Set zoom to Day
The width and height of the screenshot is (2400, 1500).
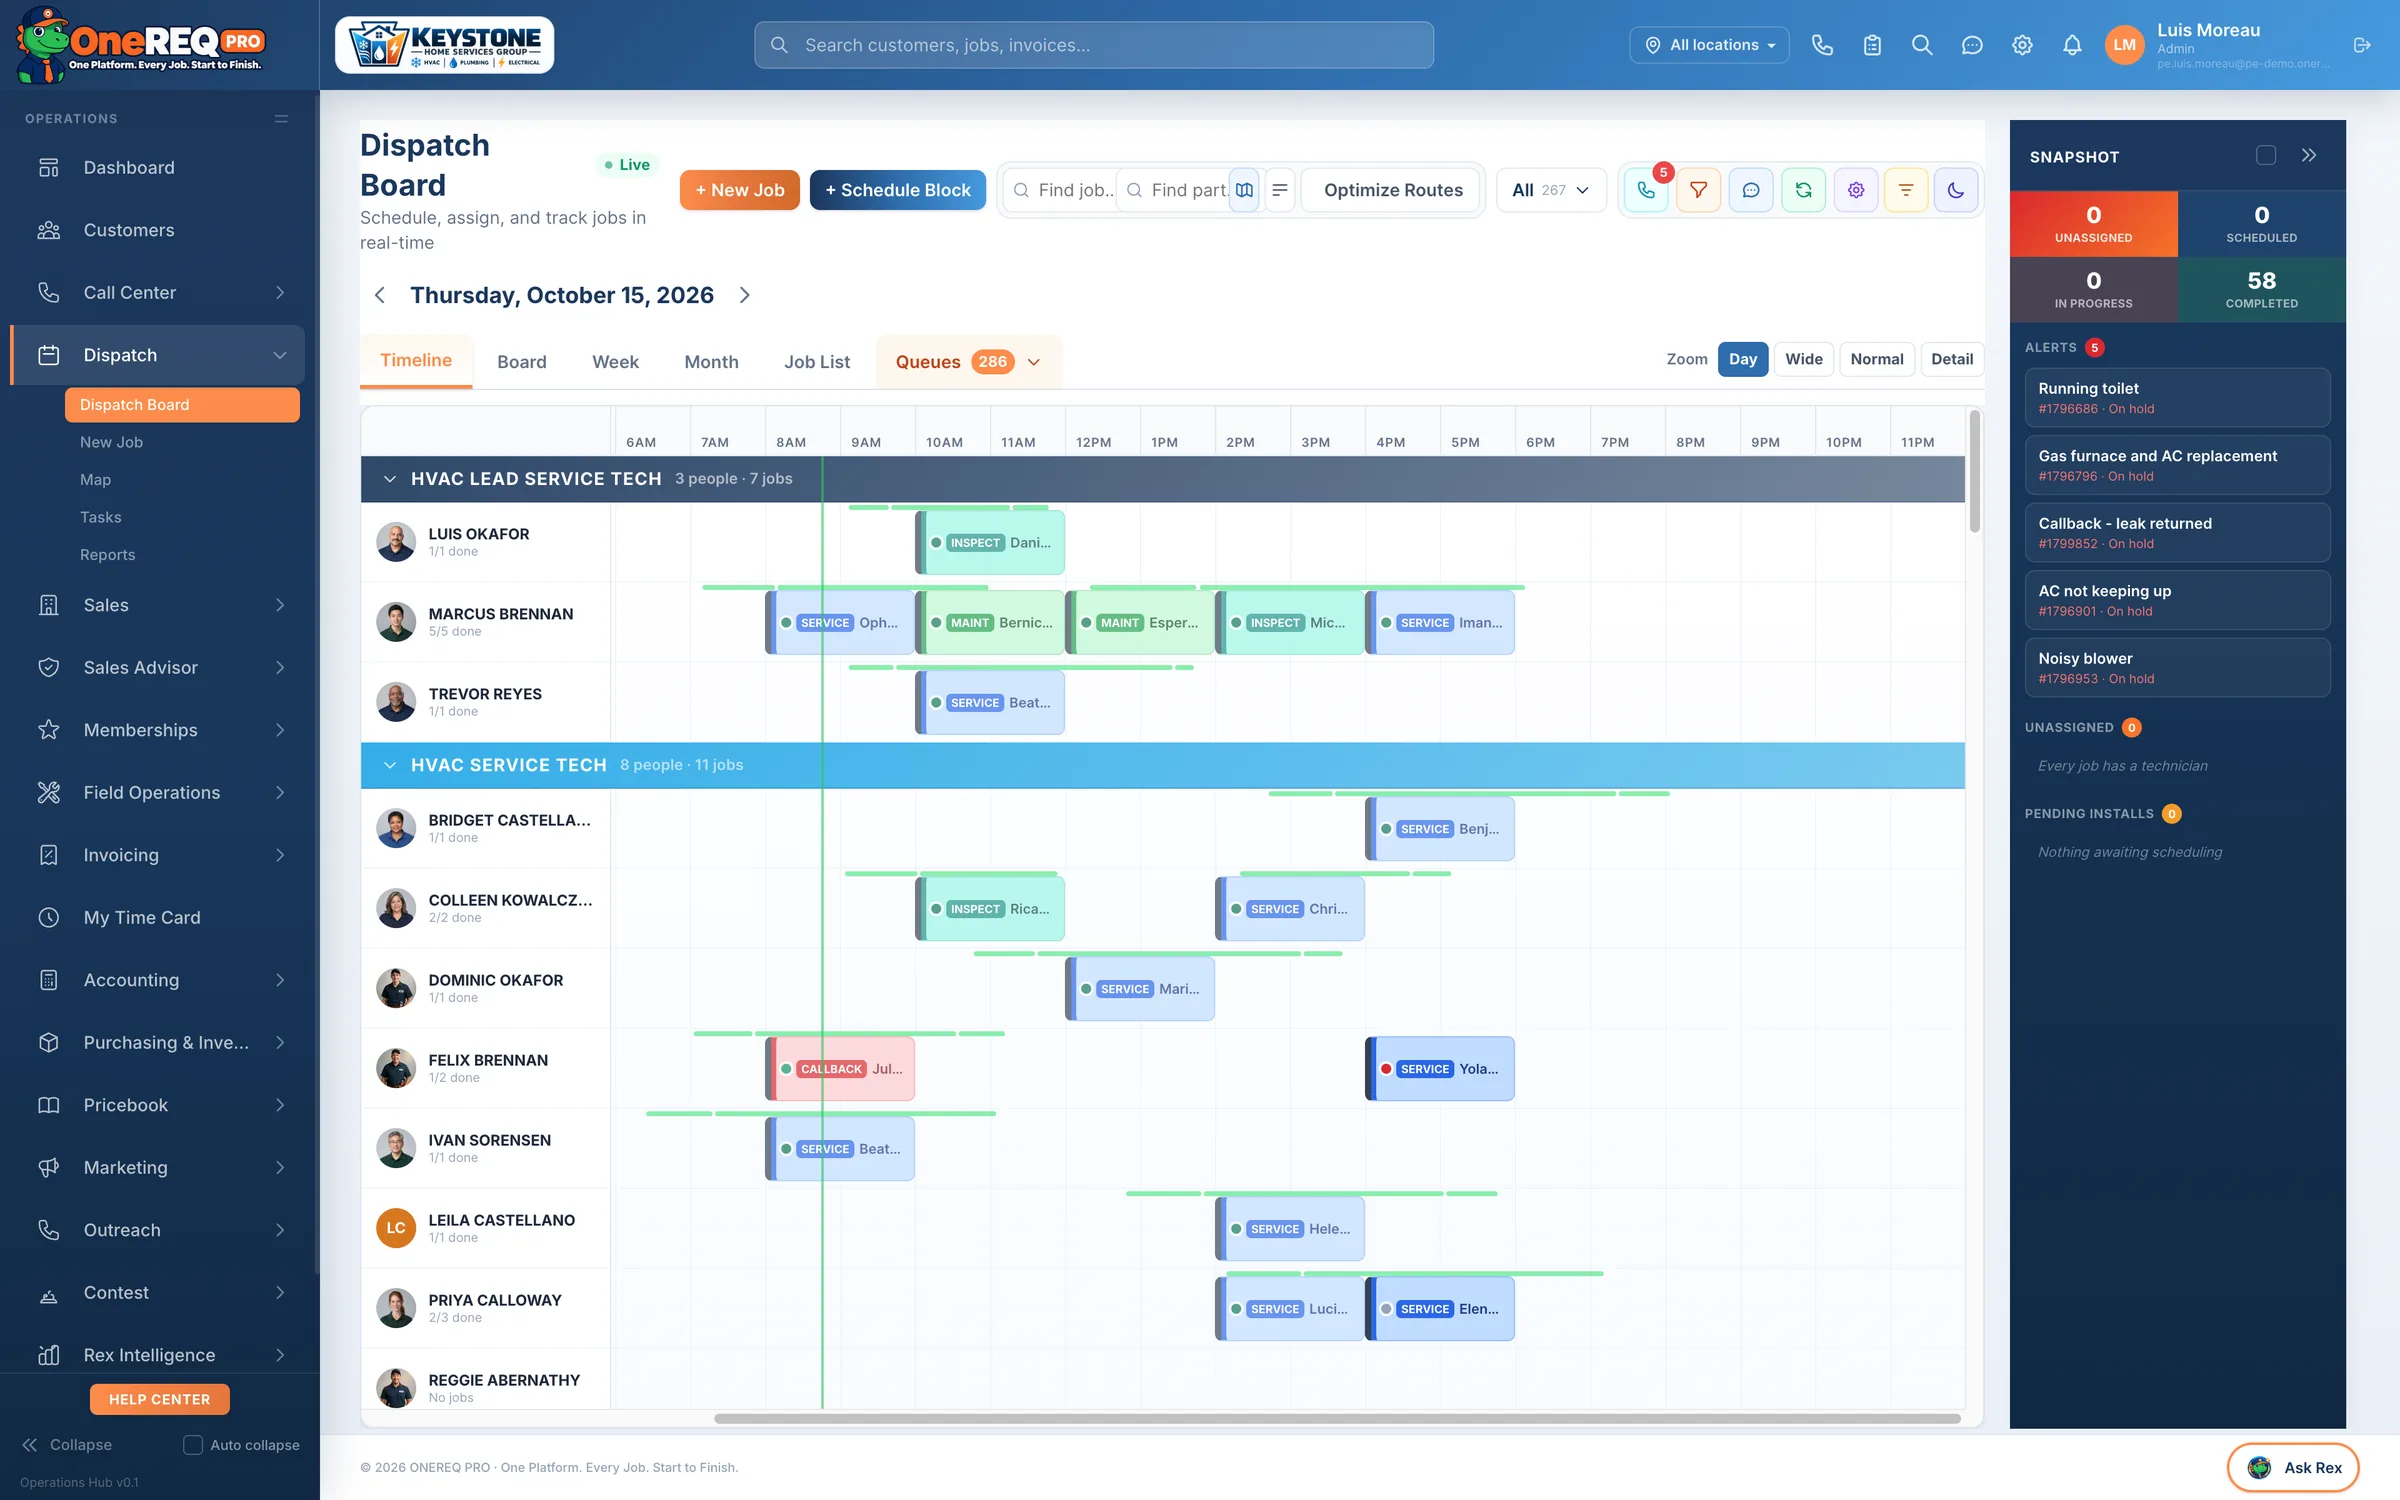pos(1743,359)
